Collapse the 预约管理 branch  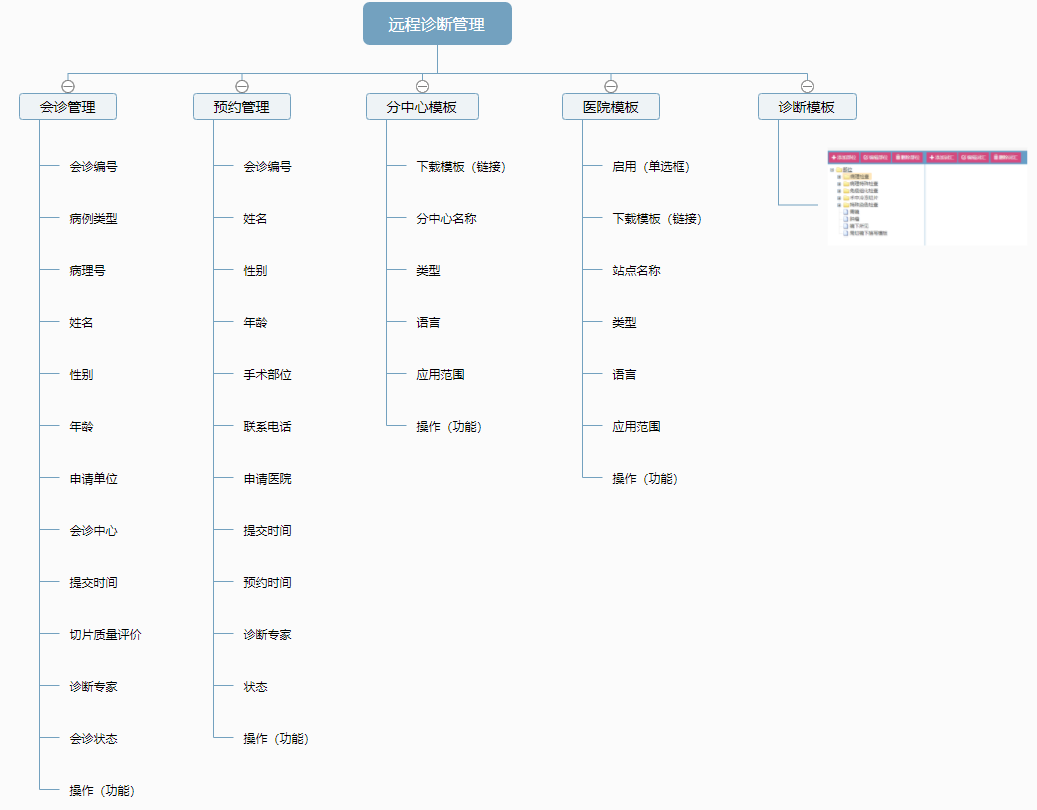pos(241,84)
